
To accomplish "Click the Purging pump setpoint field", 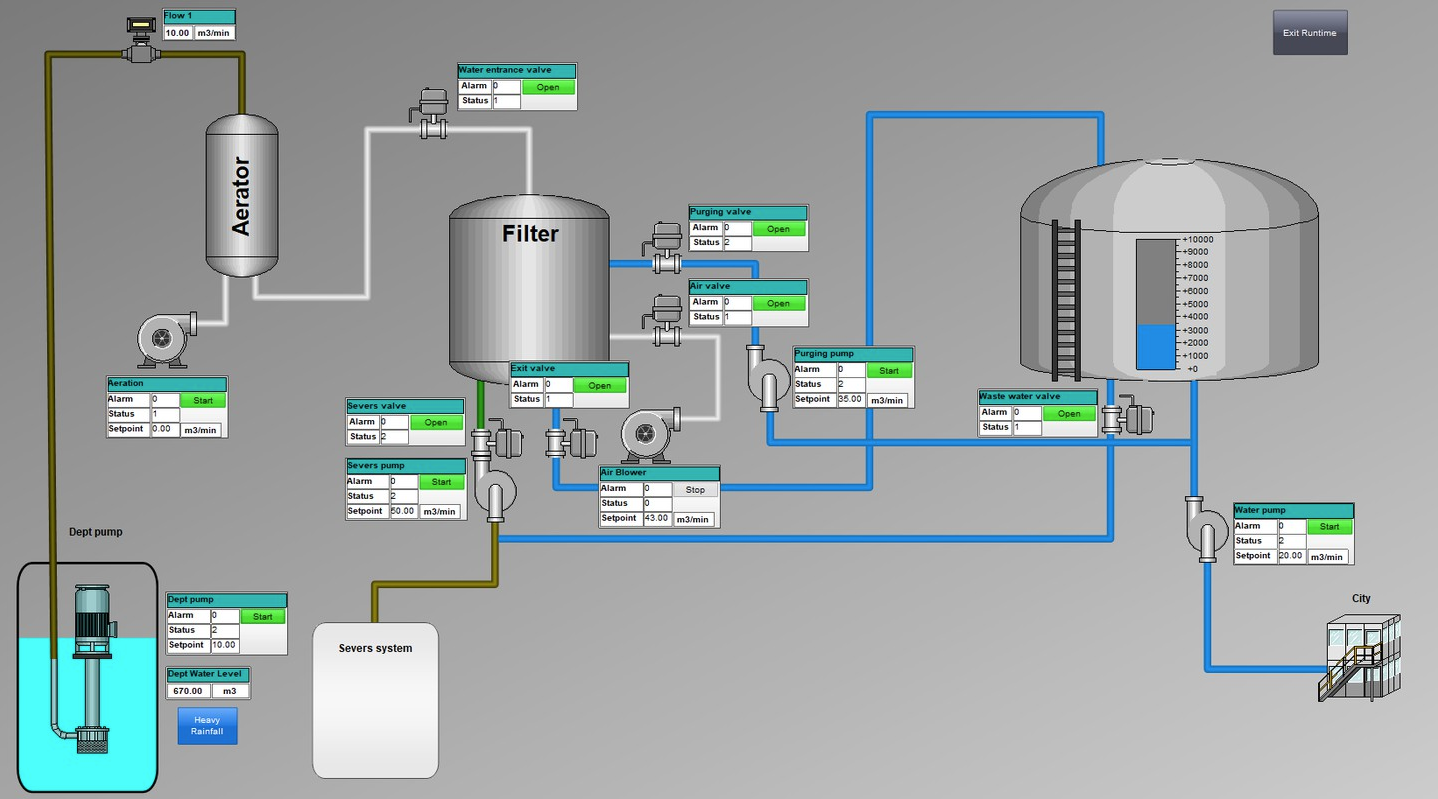I will pyautogui.click(x=851, y=399).
